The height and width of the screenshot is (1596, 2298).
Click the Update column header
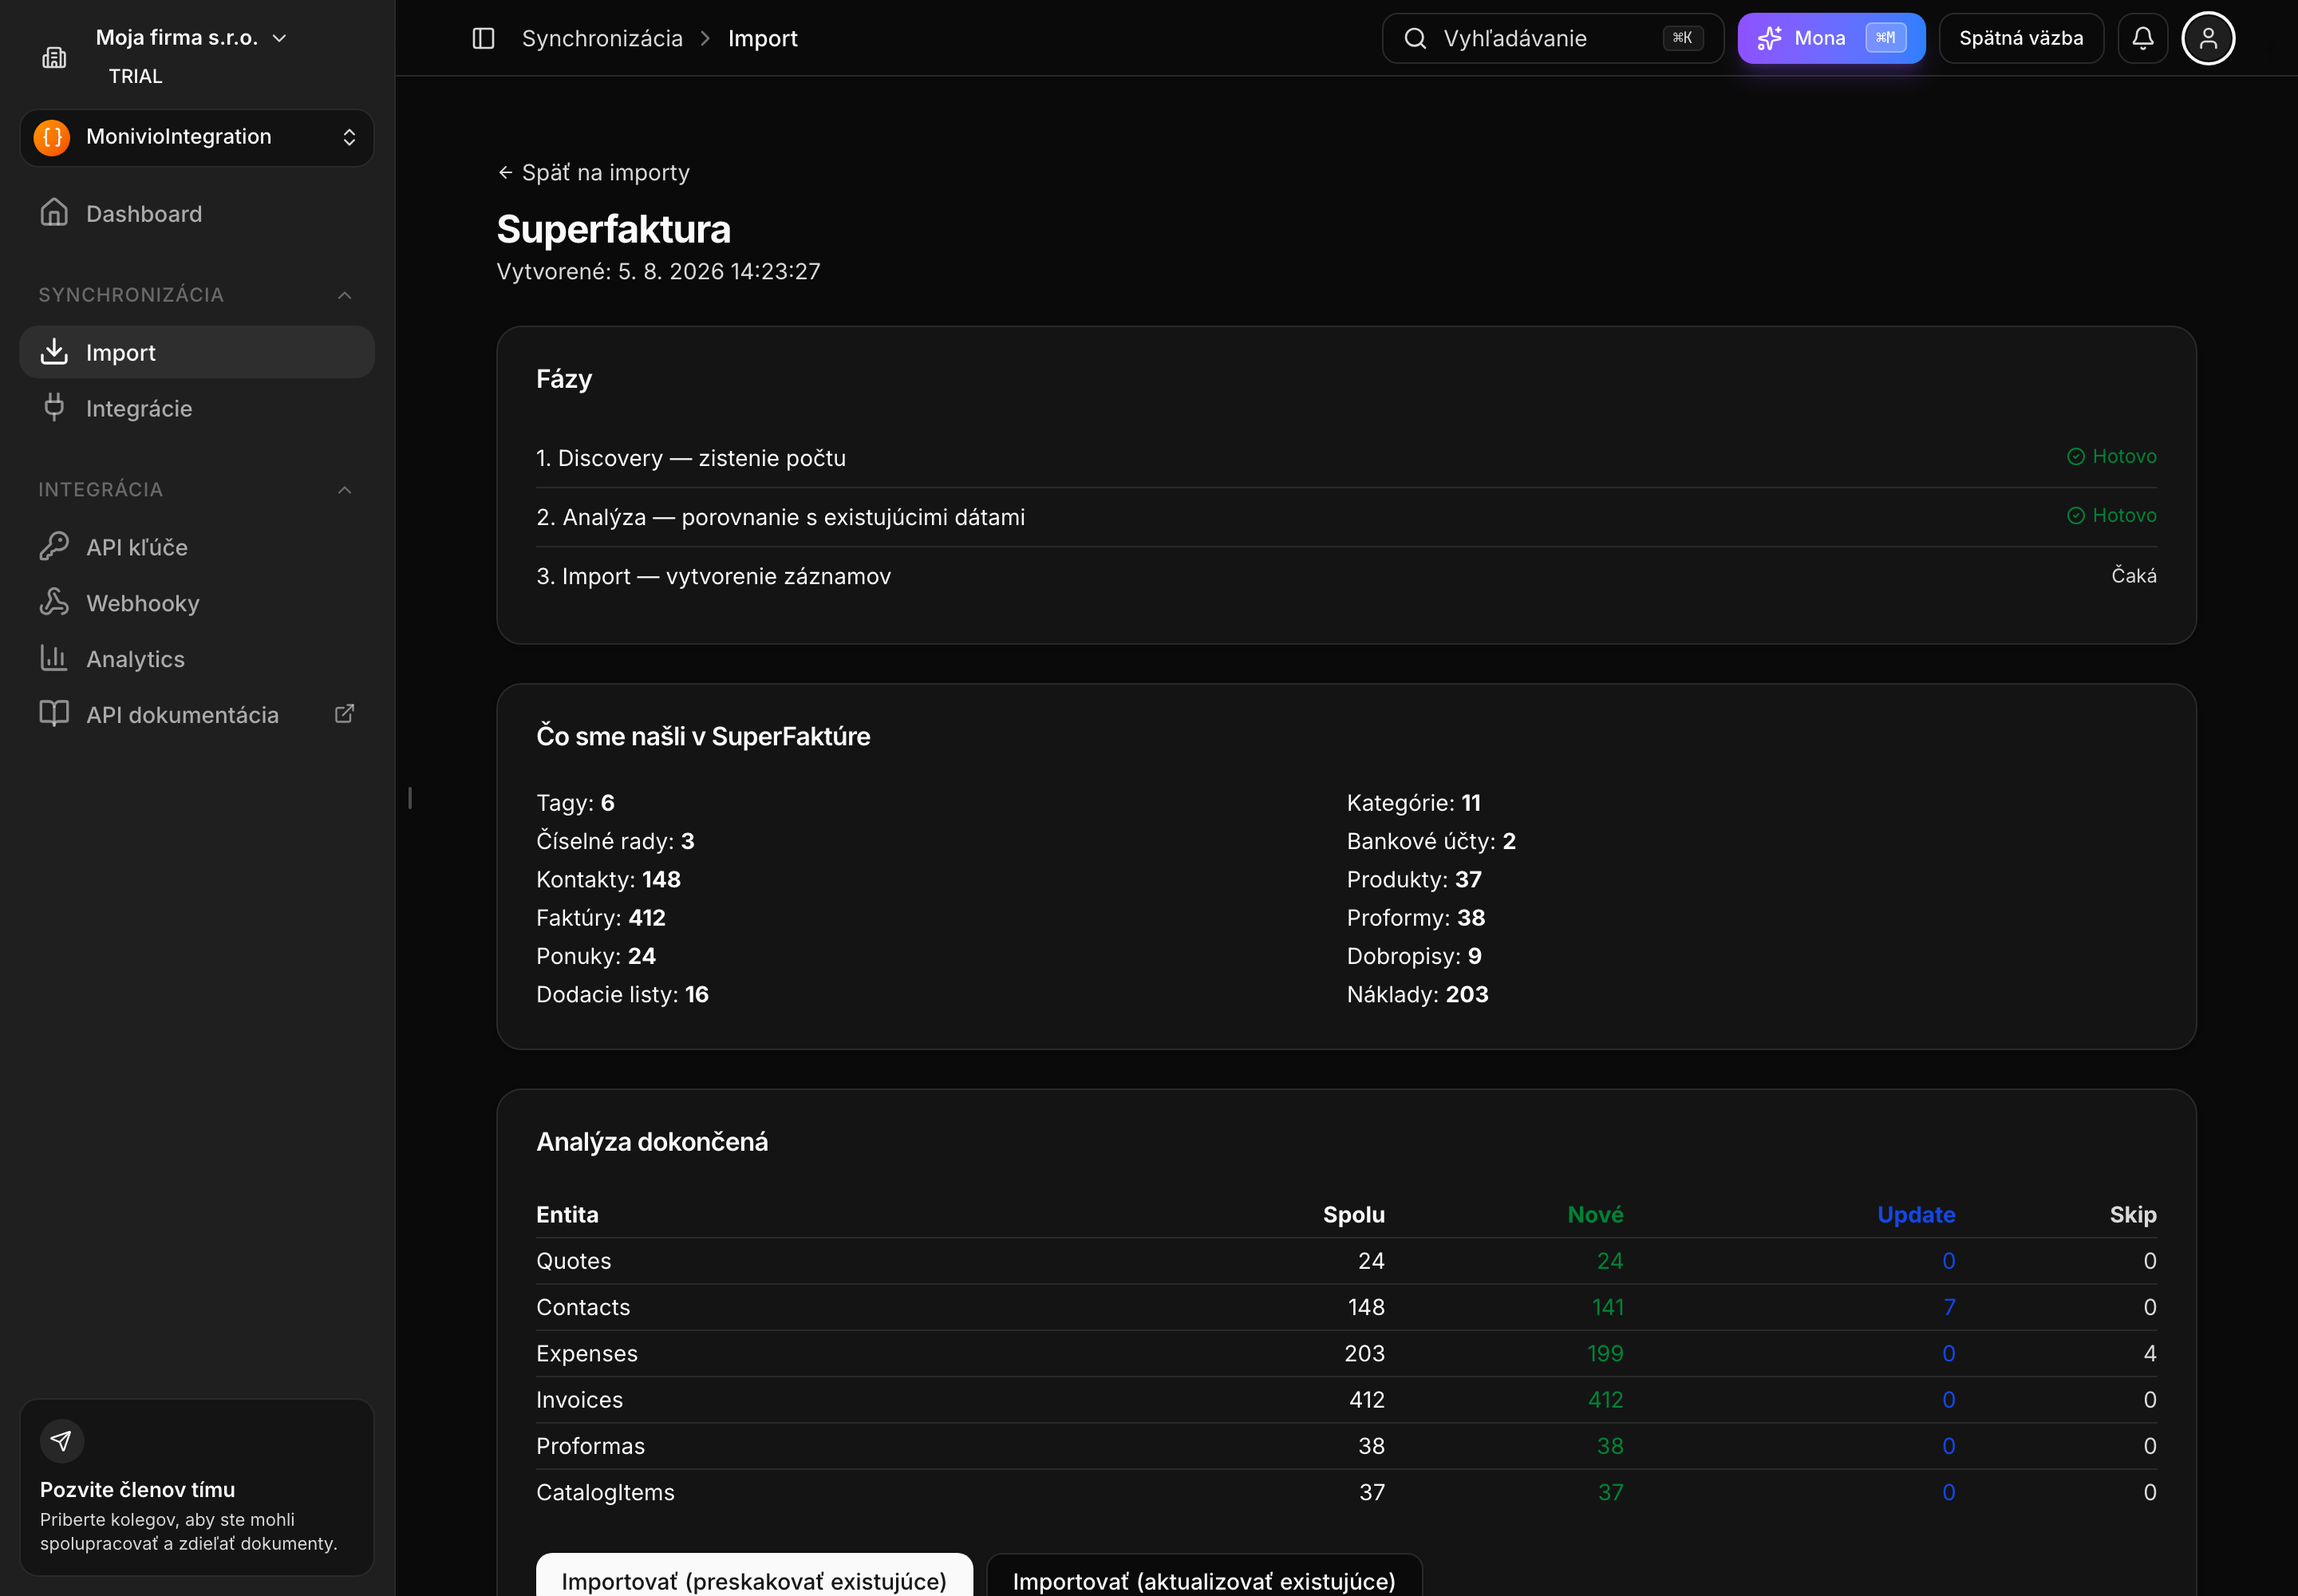[1916, 1214]
